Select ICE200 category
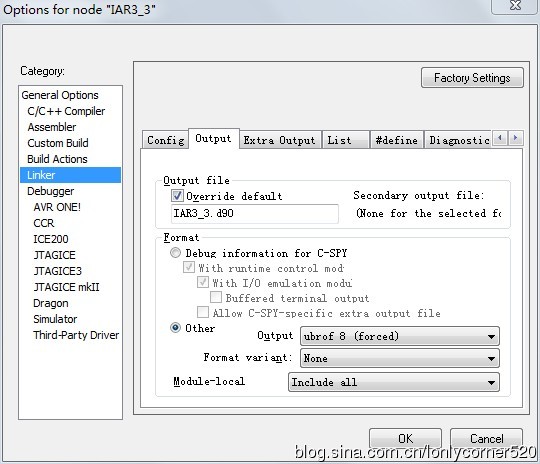Screen dimensions: 540x464 coord(51,239)
